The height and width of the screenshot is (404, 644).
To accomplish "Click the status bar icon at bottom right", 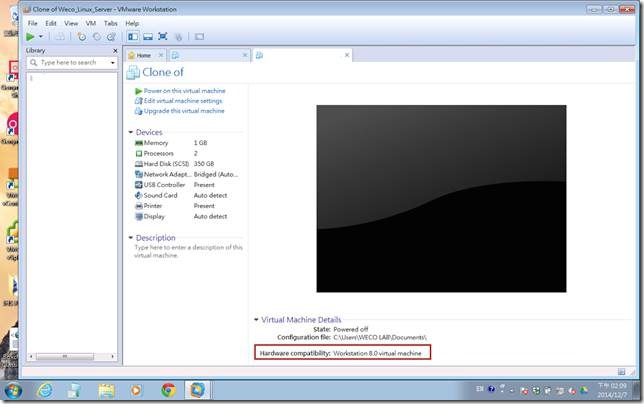I will [621, 372].
